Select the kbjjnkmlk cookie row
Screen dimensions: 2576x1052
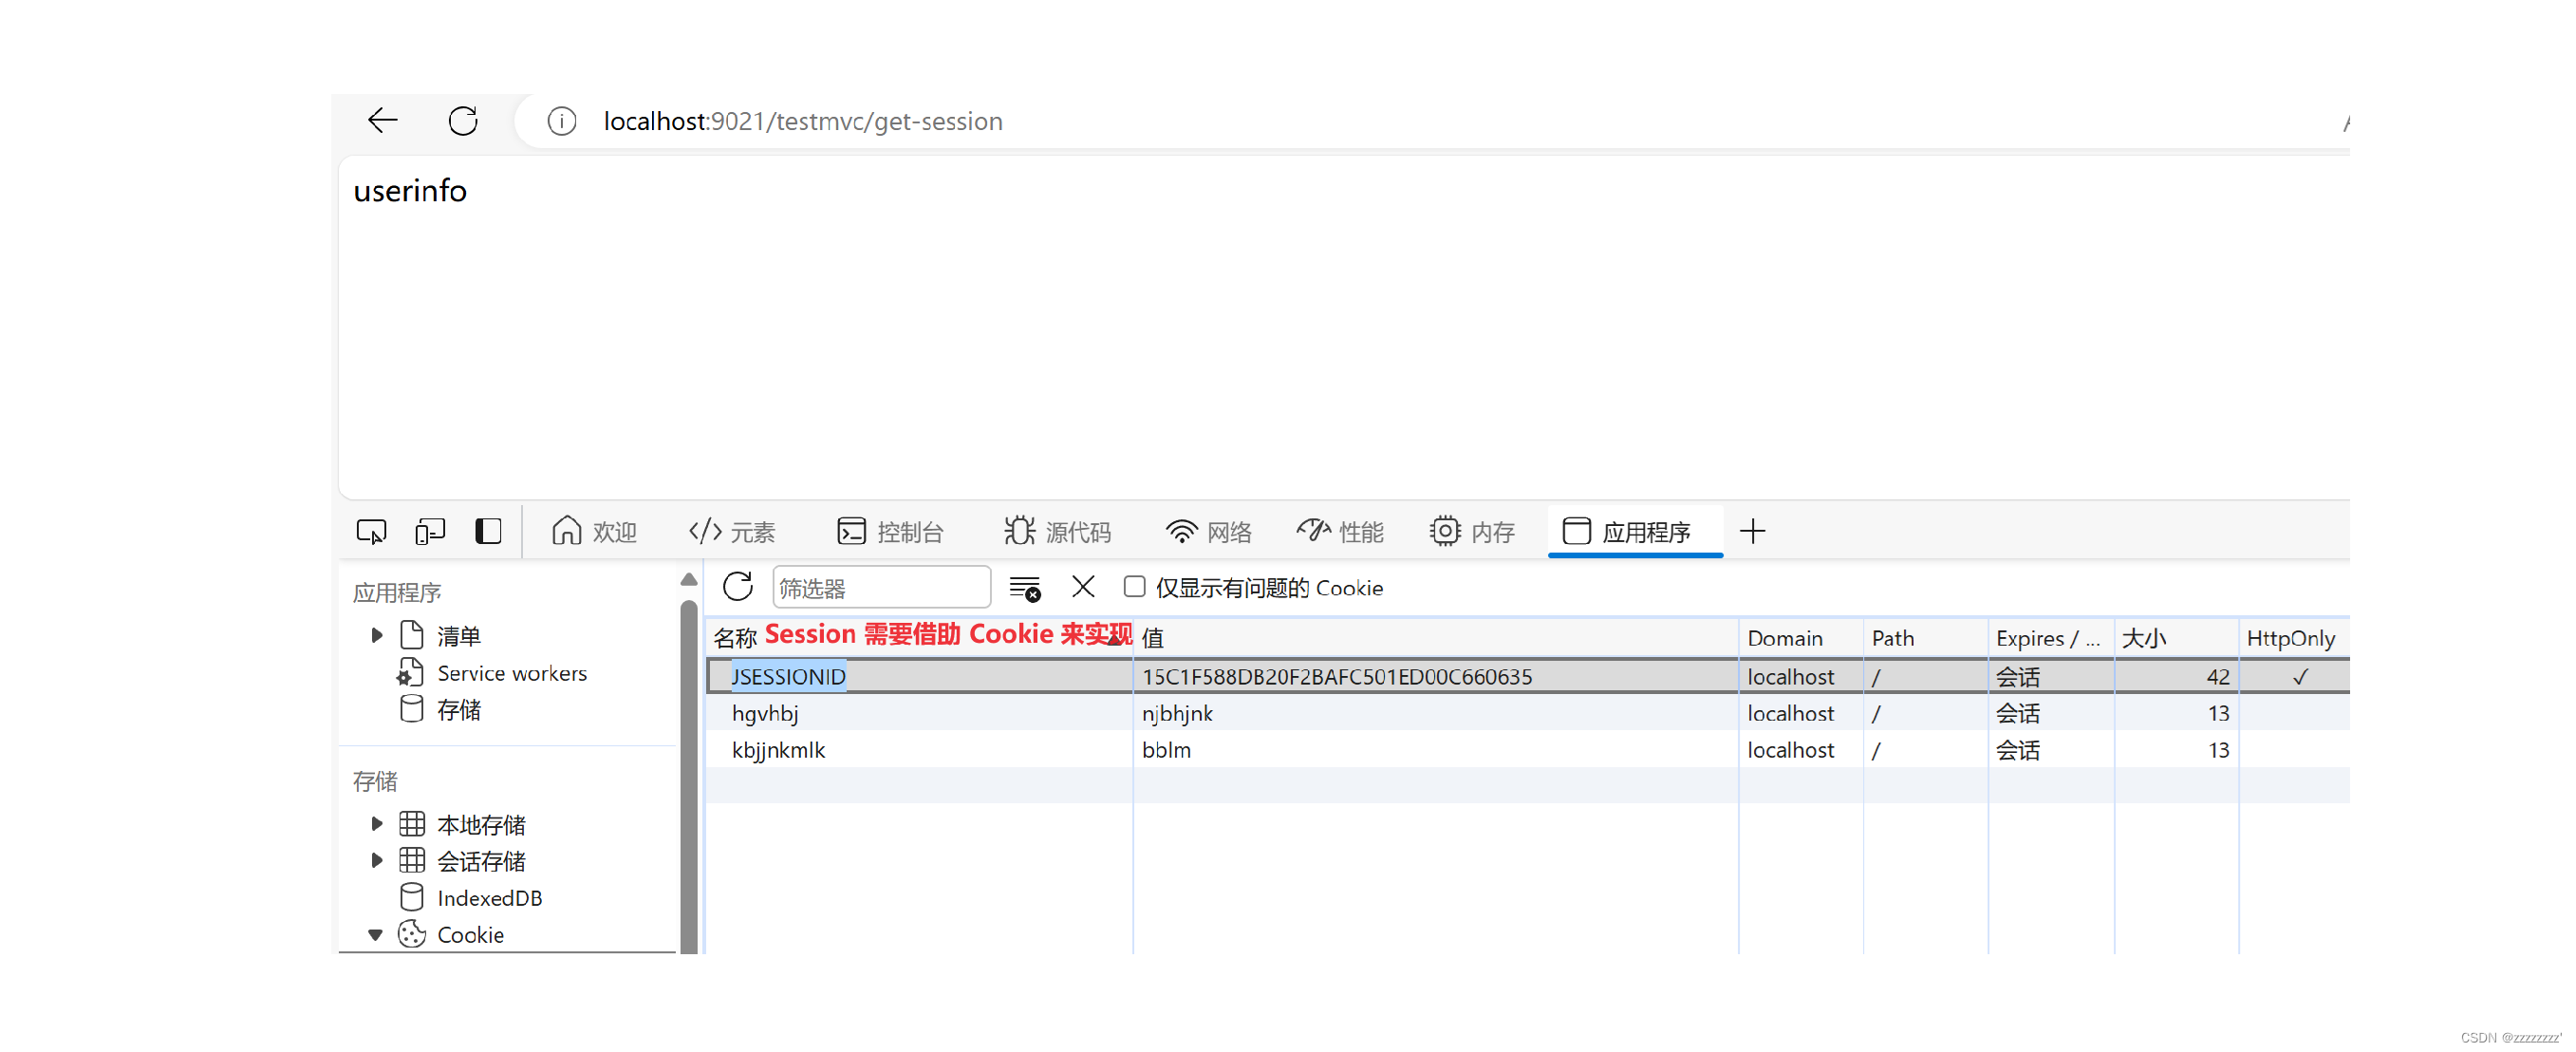pyautogui.click(x=1527, y=750)
